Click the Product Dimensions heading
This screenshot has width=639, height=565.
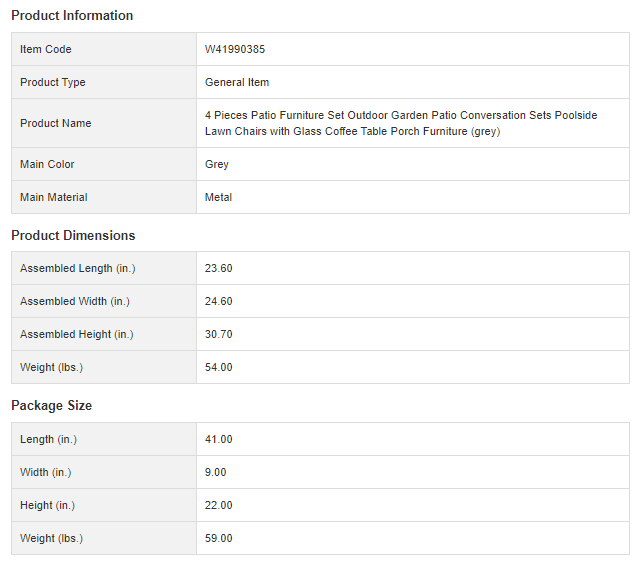pyautogui.click(x=73, y=236)
